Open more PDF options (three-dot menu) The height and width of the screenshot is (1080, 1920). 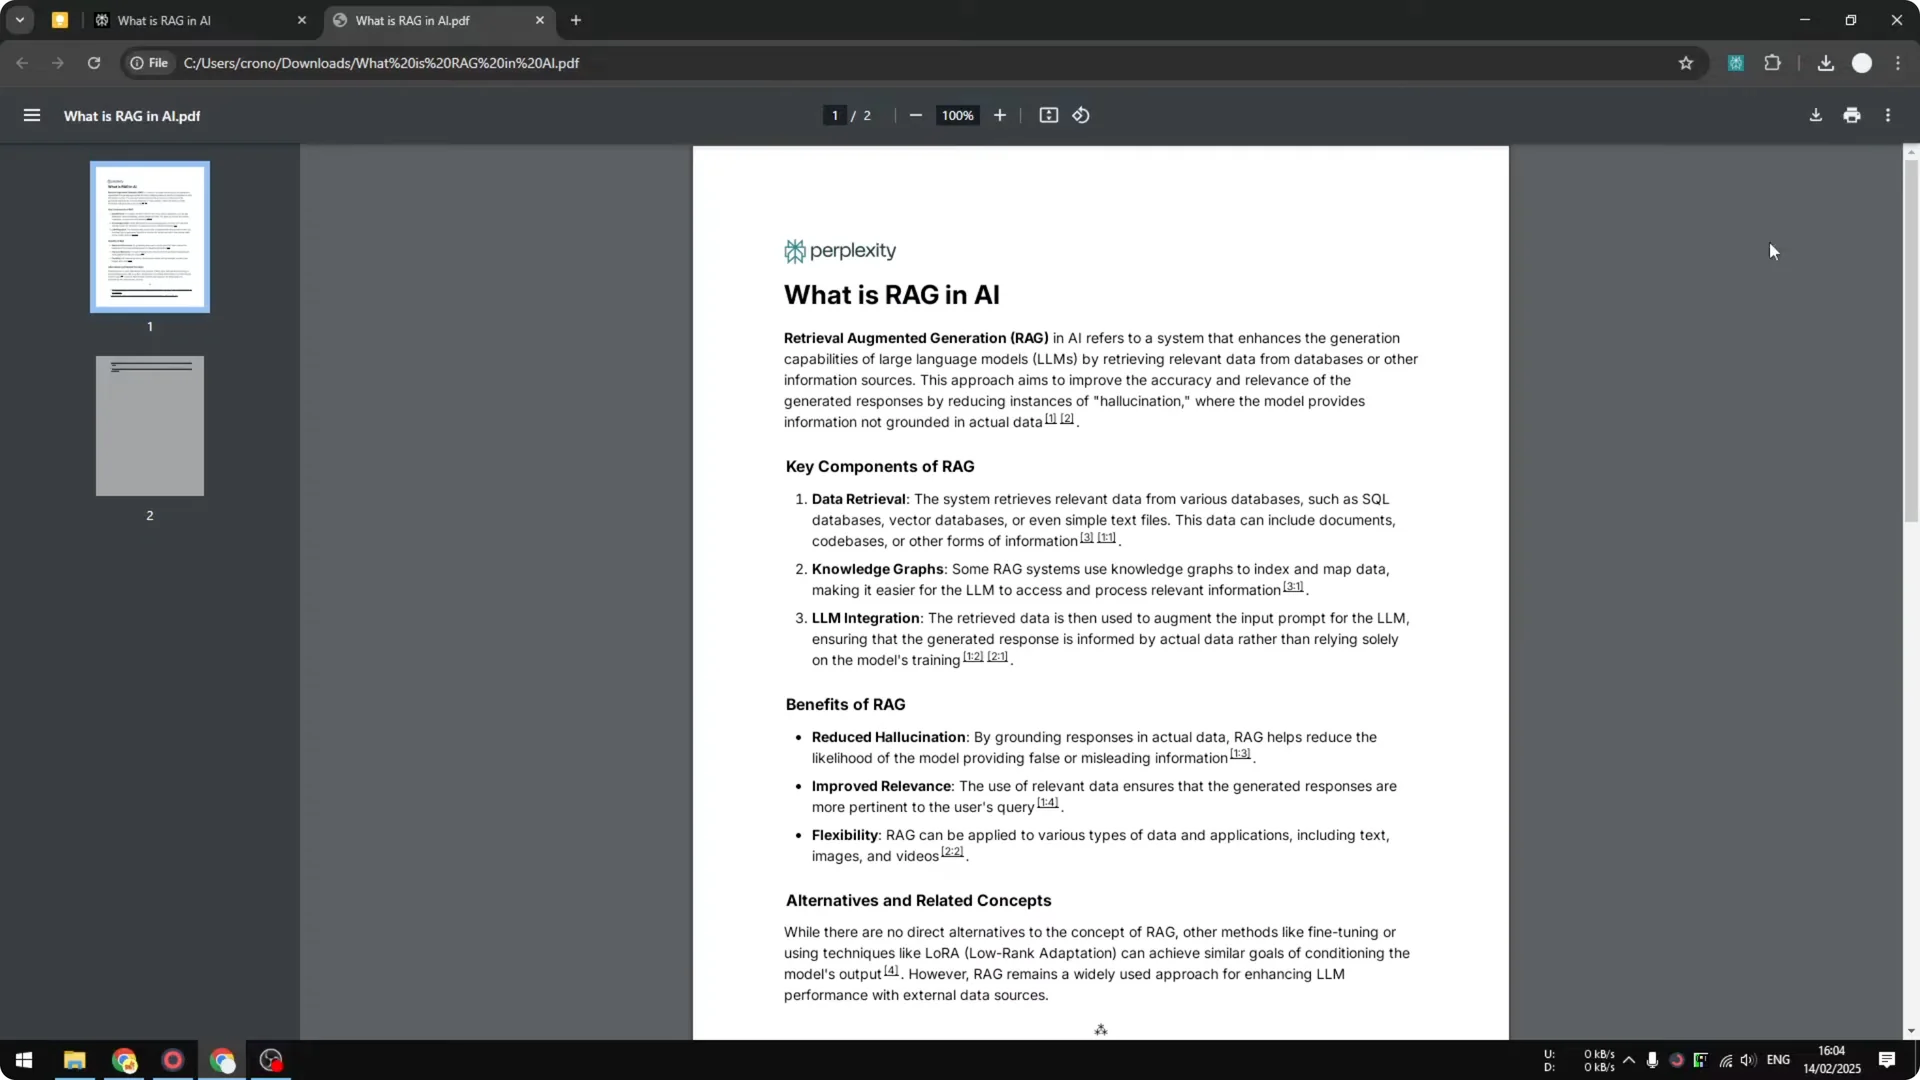click(x=1889, y=115)
